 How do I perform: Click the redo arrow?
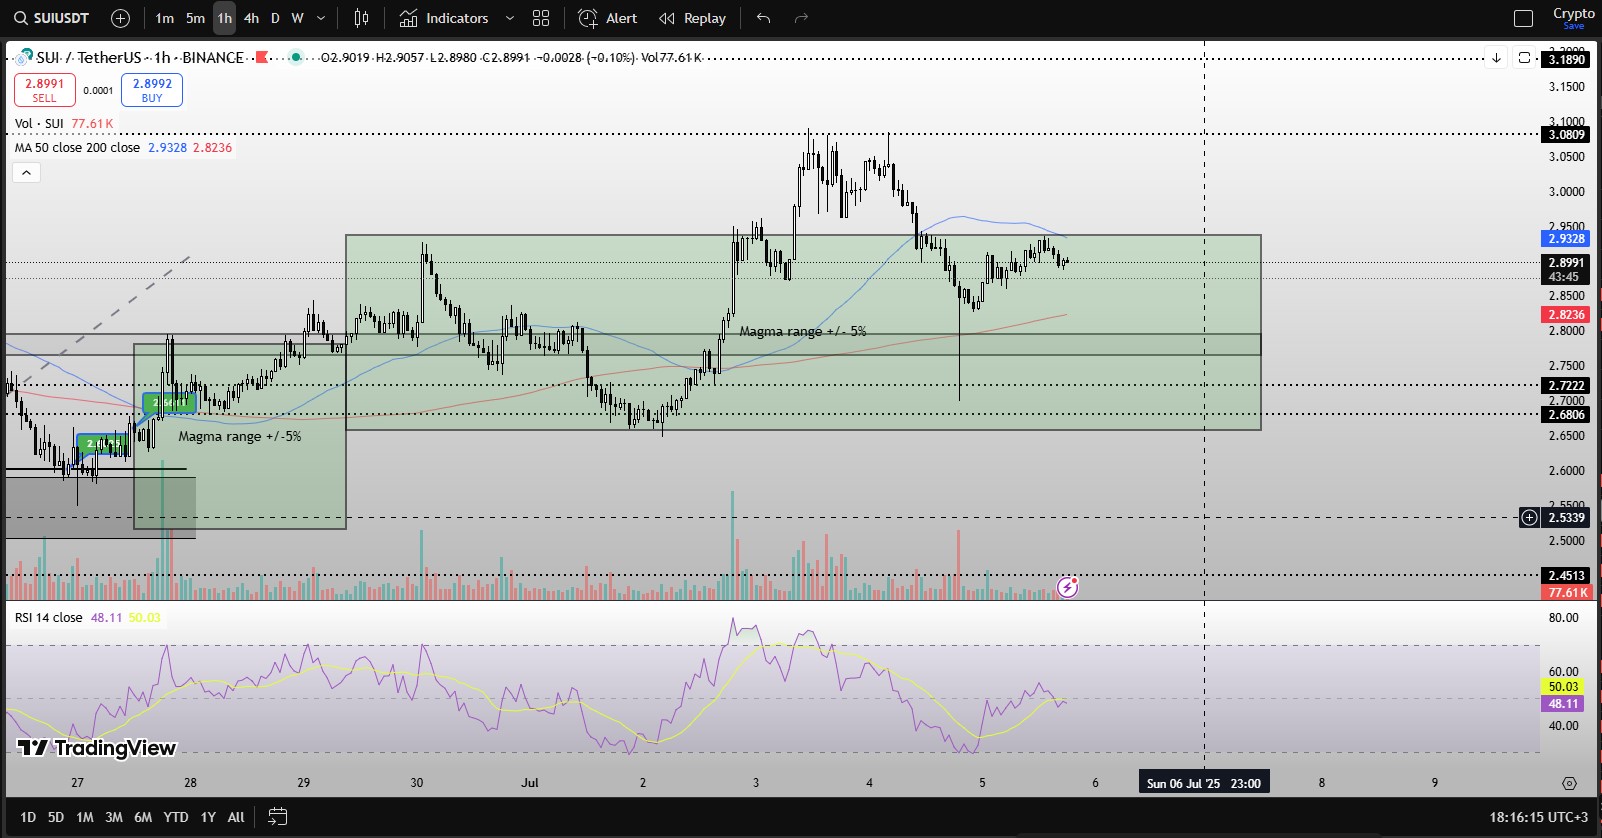point(801,18)
